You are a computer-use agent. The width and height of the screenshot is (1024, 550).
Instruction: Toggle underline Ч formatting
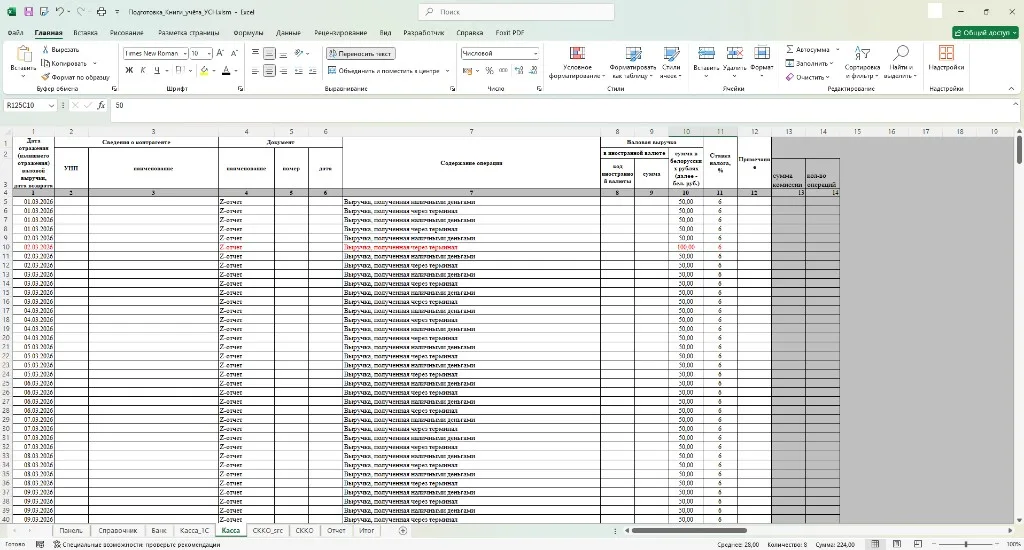pyautogui.click(x=157, y=71)
